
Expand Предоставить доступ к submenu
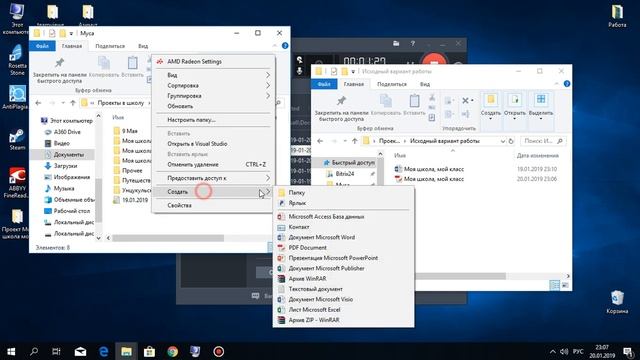(x=213, y=178)
